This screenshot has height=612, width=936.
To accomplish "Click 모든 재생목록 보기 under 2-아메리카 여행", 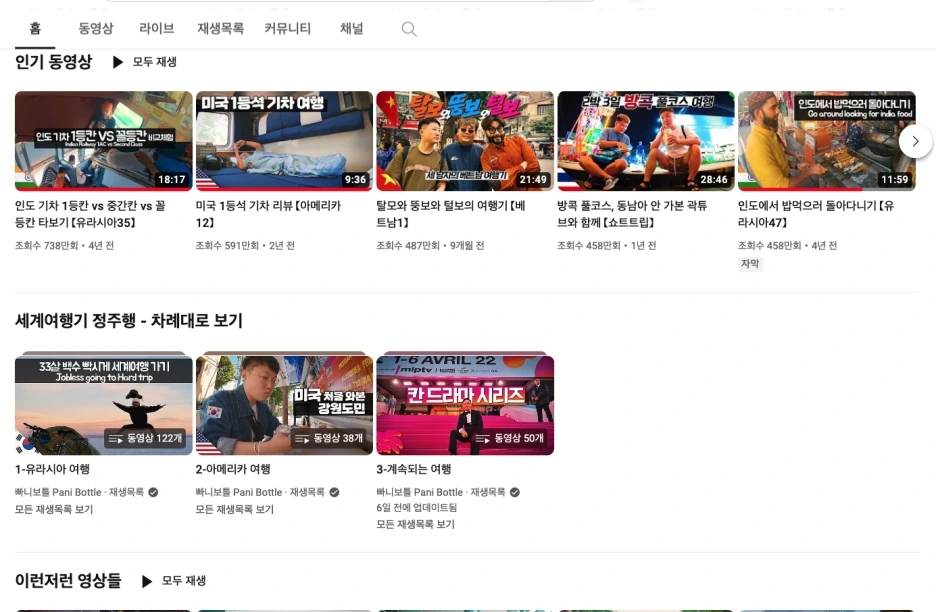I will pyautogui.click(x=235, y=509).
